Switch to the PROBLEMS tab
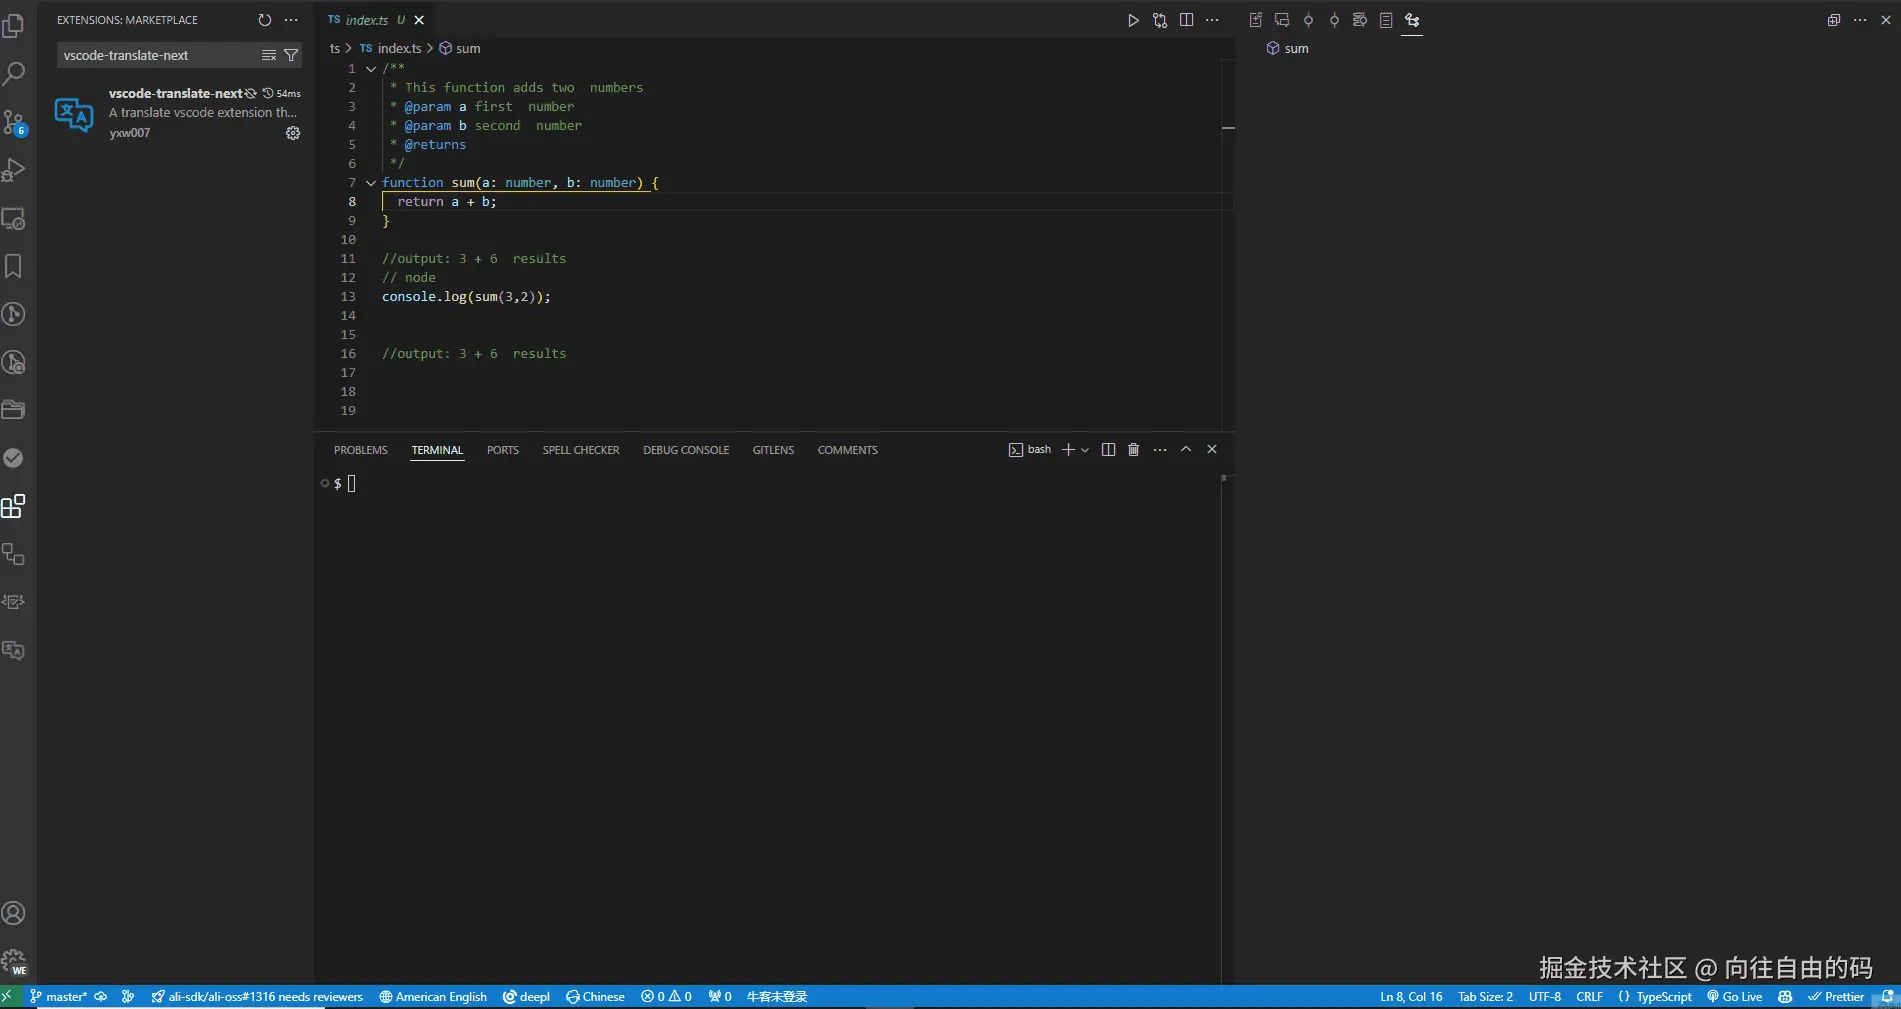 (360, 449)
